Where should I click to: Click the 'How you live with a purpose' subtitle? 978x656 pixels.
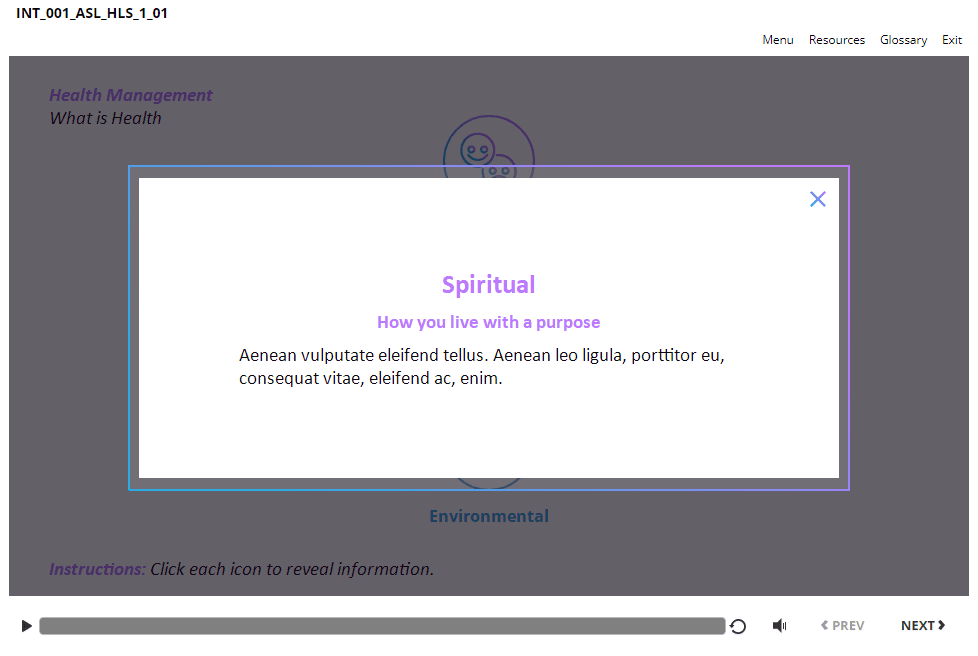coord(488,322)
